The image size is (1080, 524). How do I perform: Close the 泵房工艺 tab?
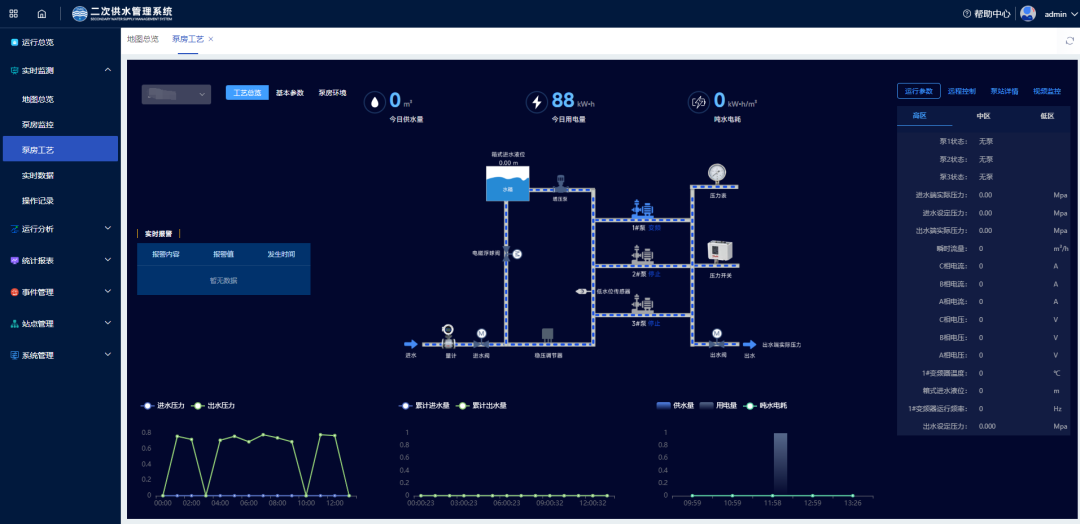(211, 39)
